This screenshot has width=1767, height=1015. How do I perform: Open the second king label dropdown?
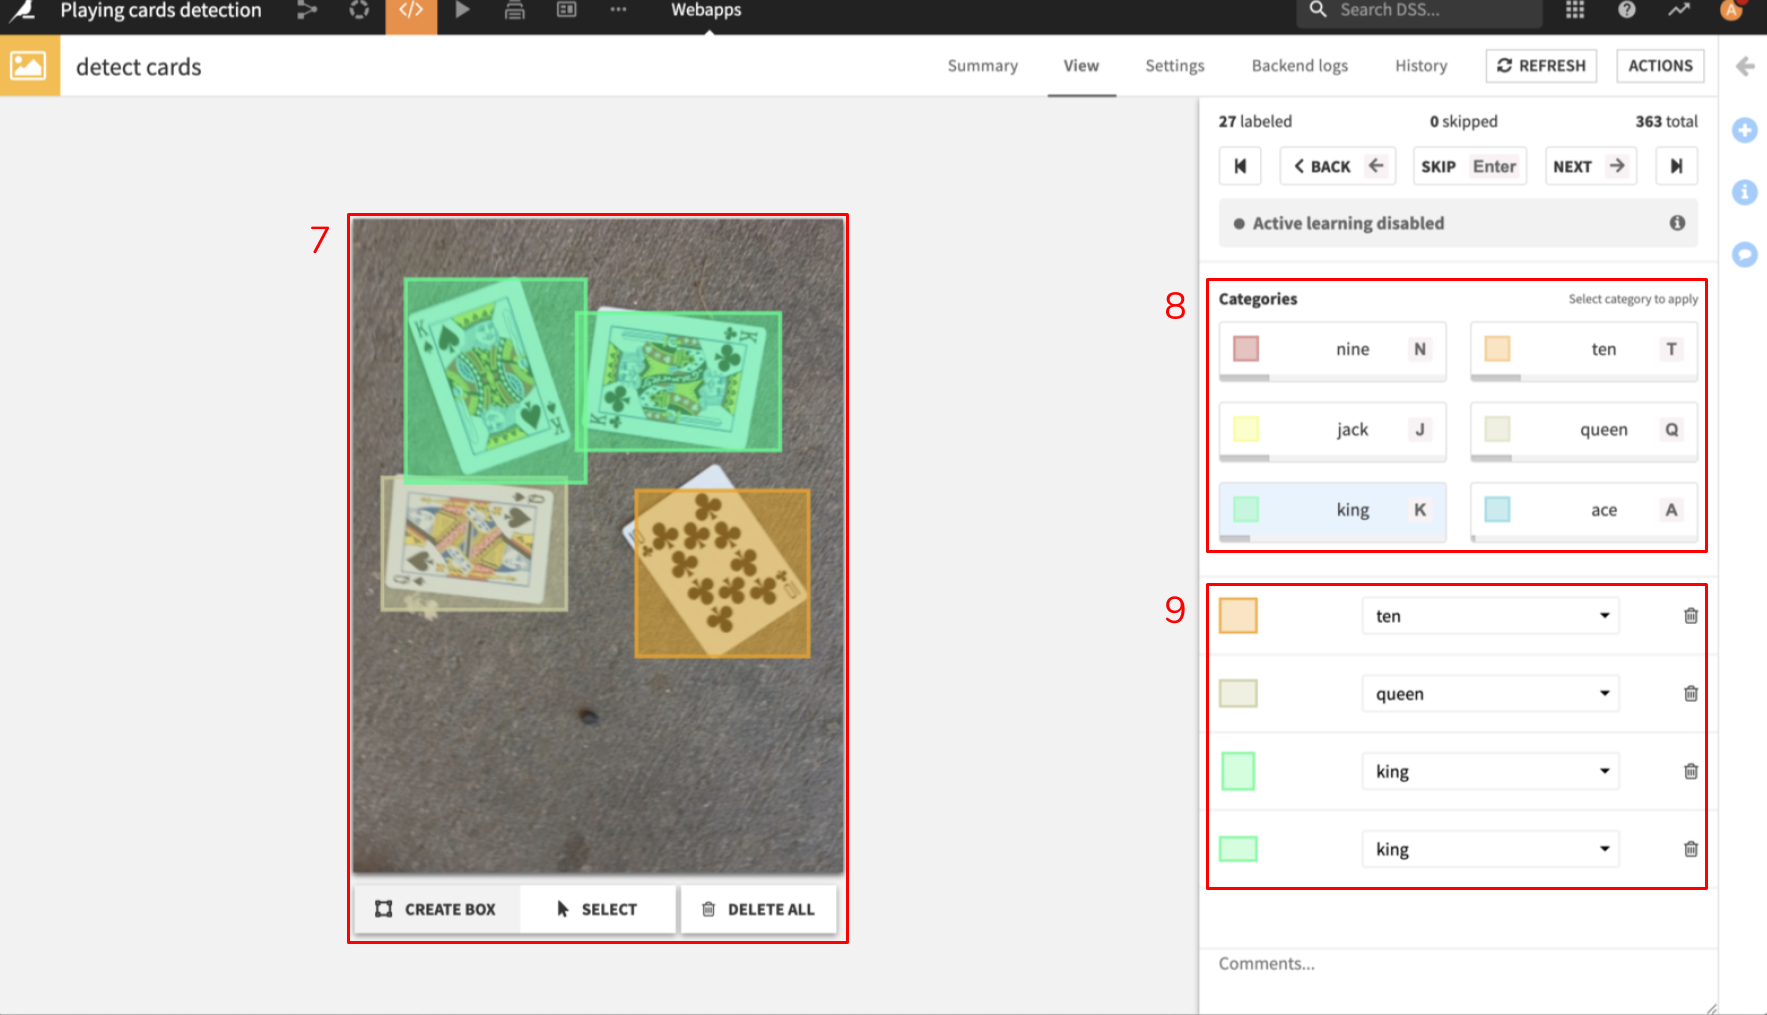click(x=1490, y=849)
